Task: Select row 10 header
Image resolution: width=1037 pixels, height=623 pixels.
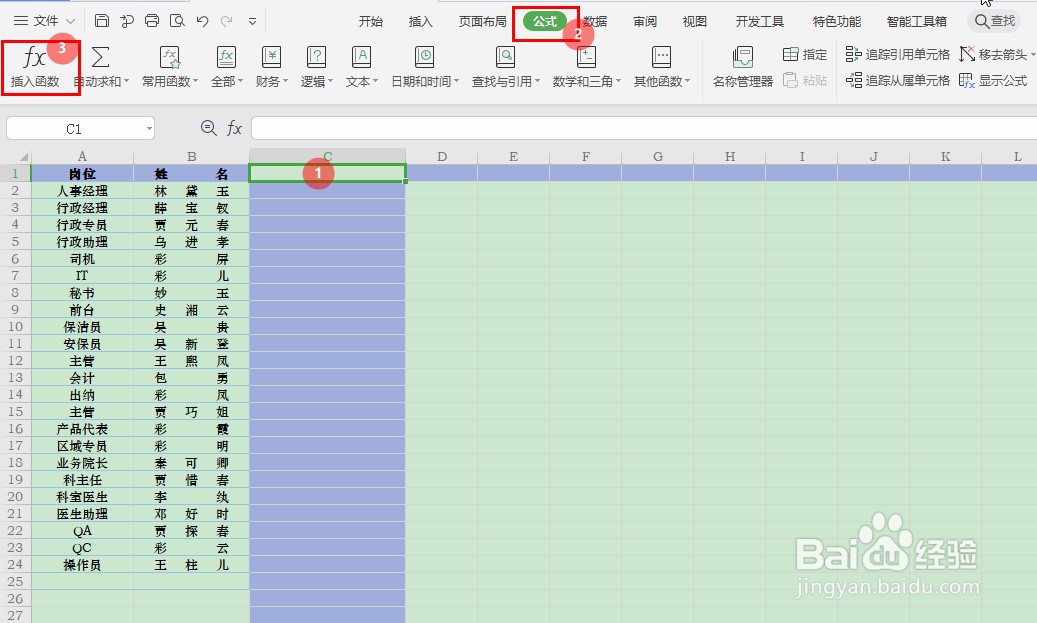Action: tap(15, 327)
